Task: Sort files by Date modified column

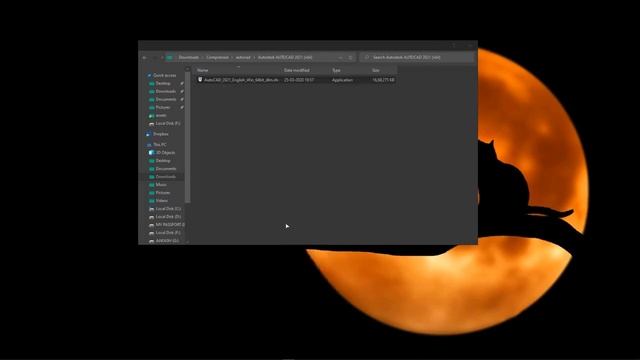Action: (297, 70)
